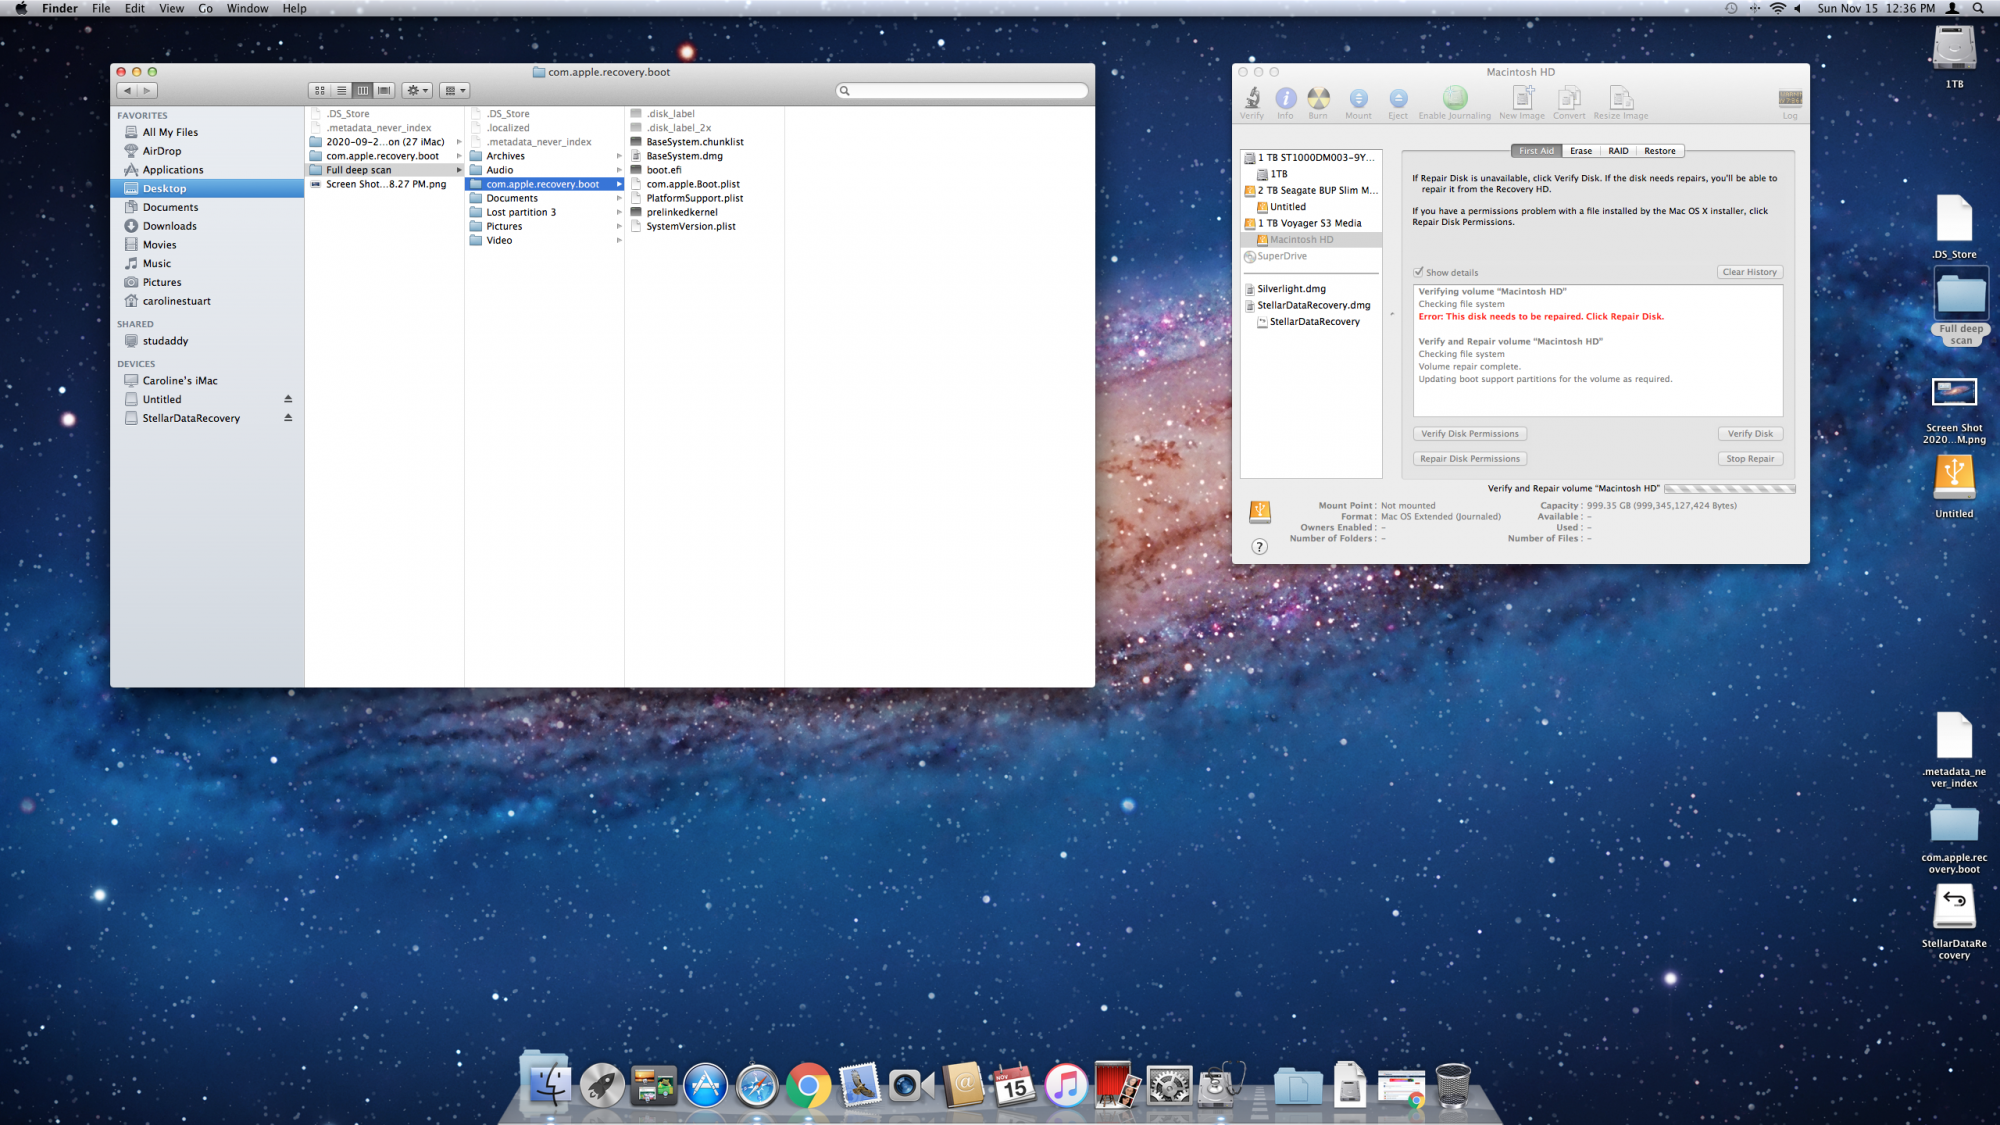This screenshot has height=1125, width=2000.
Task: Open System Preferences from the Dock
Action: tap(1169, 1085)
